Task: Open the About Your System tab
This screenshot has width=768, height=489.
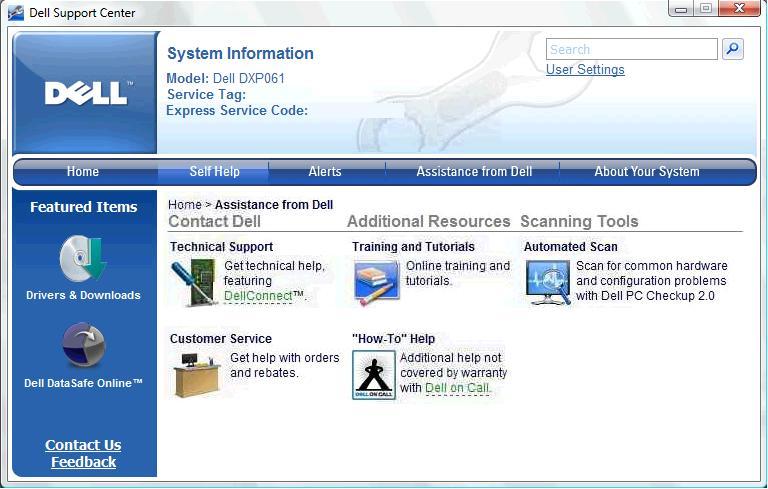Action: coord(647,172)
